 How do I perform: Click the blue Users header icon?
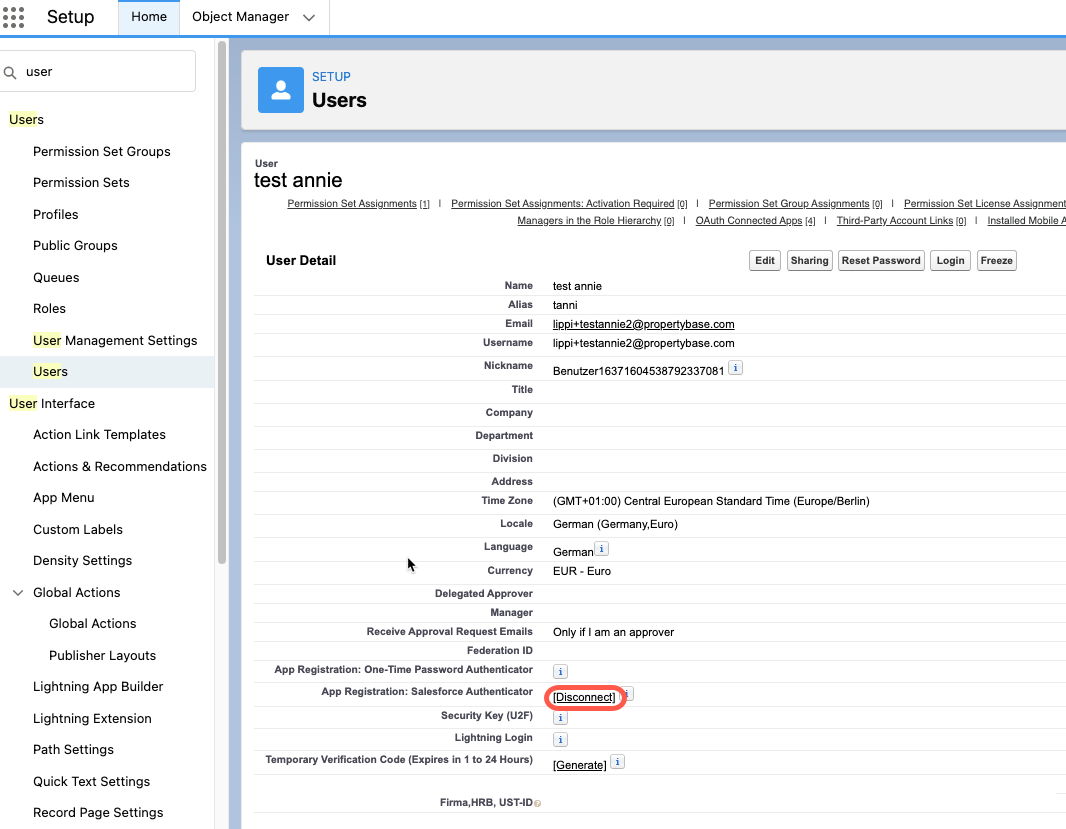point(281,90)
